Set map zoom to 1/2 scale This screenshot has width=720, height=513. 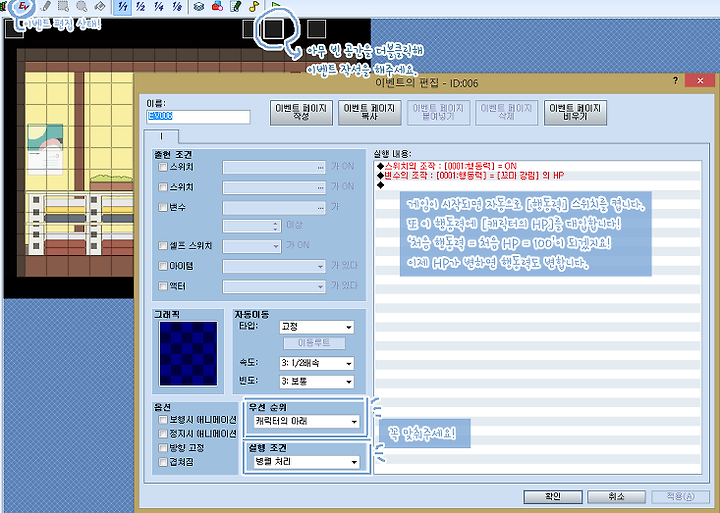point(141,6)
